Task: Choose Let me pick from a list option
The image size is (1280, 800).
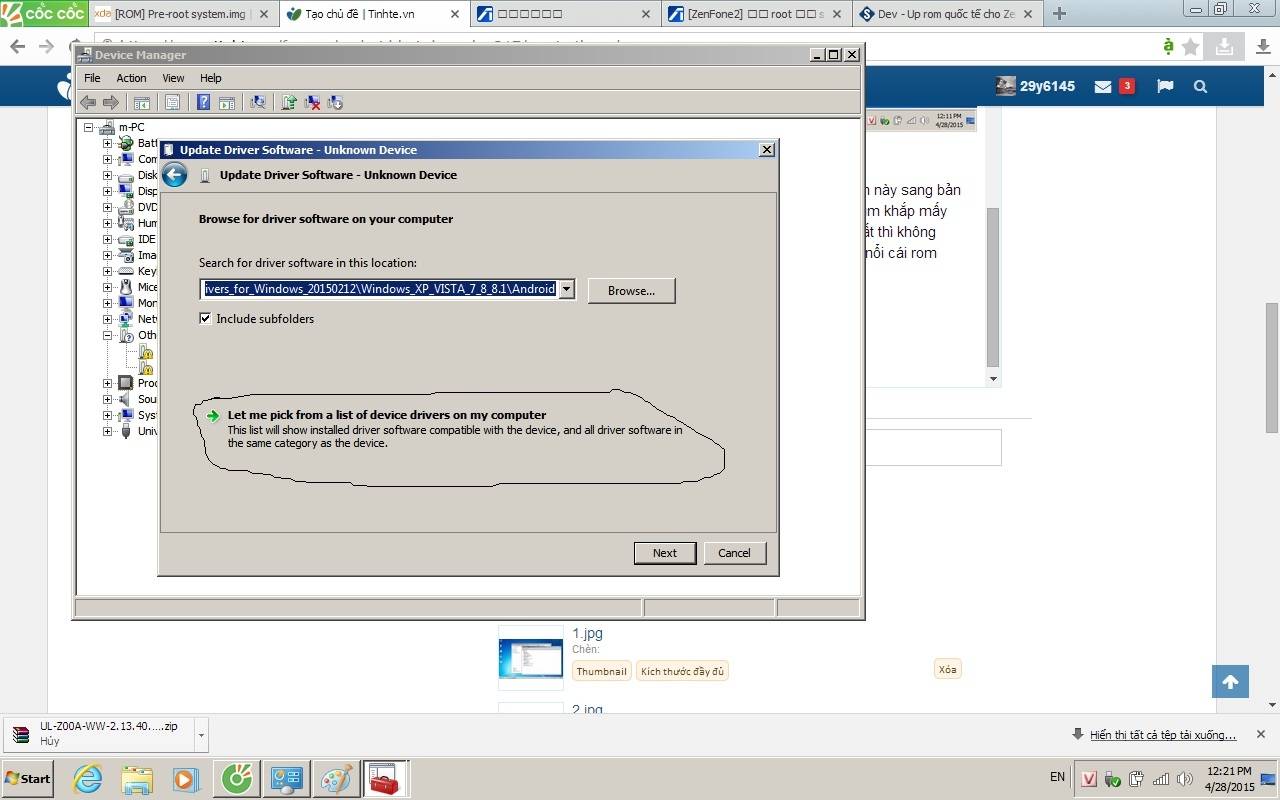Action: coord(386,415)
